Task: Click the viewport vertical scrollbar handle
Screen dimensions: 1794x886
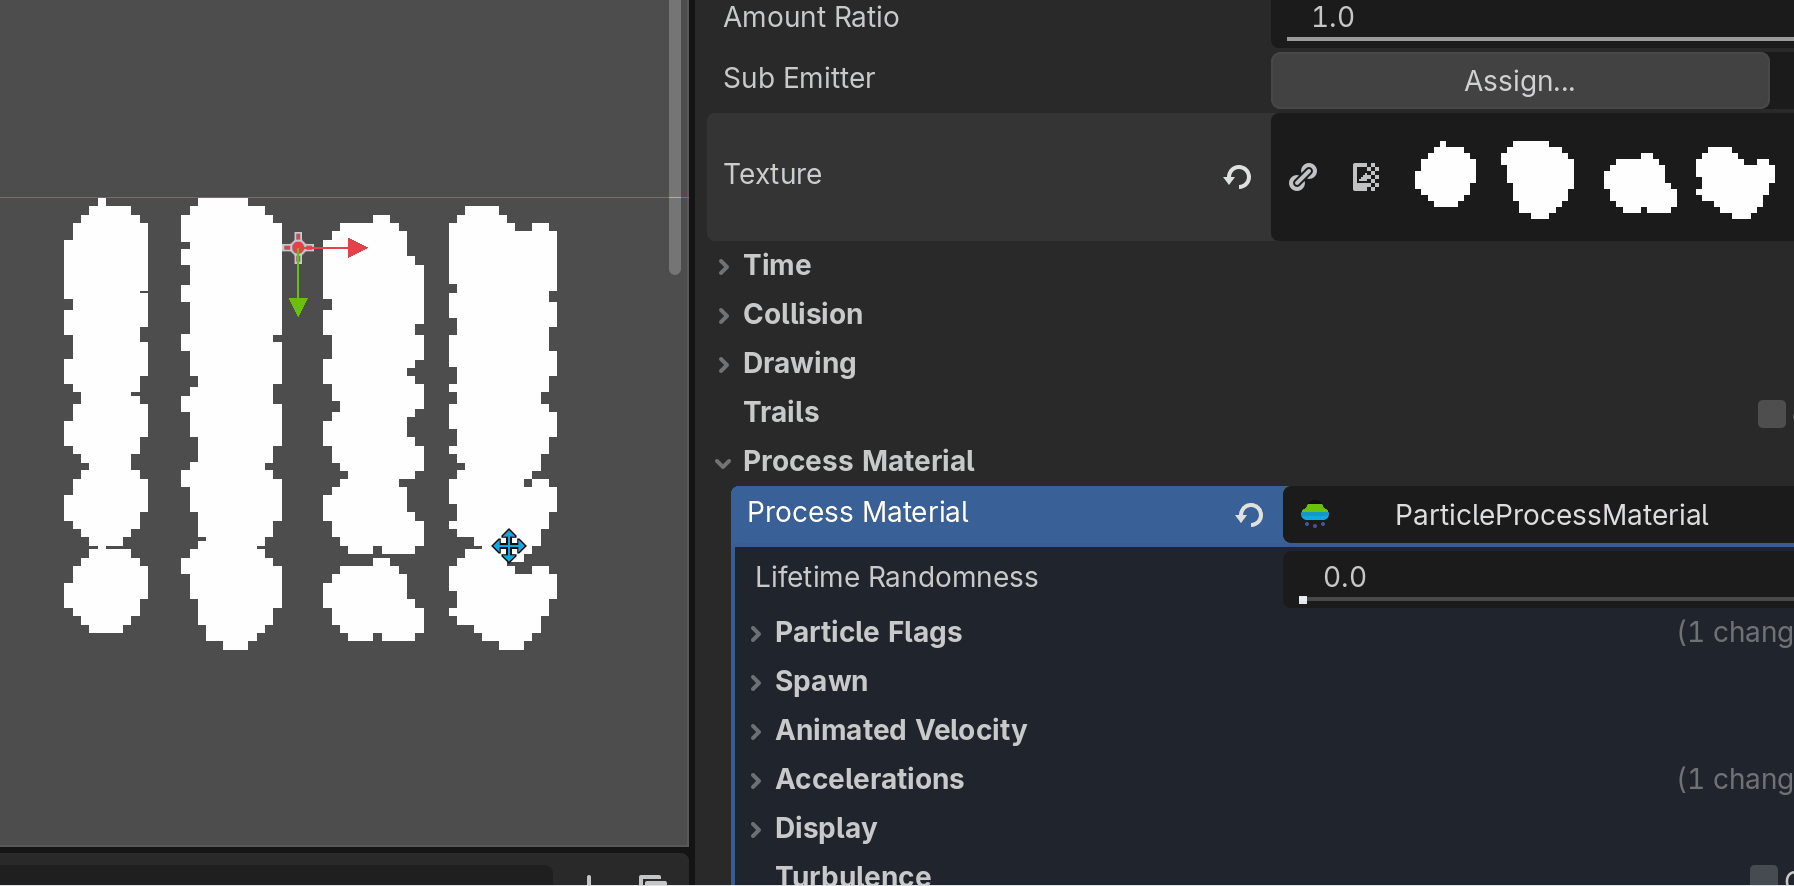Action: click(675, 137)
